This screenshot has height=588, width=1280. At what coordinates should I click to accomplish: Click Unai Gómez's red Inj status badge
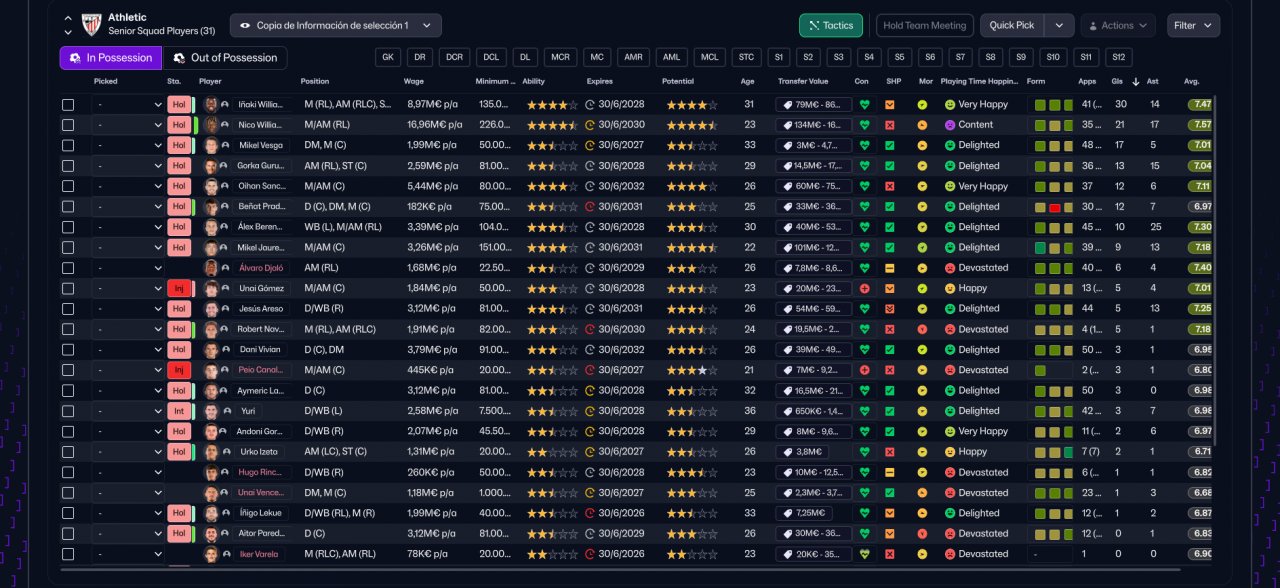179,288
